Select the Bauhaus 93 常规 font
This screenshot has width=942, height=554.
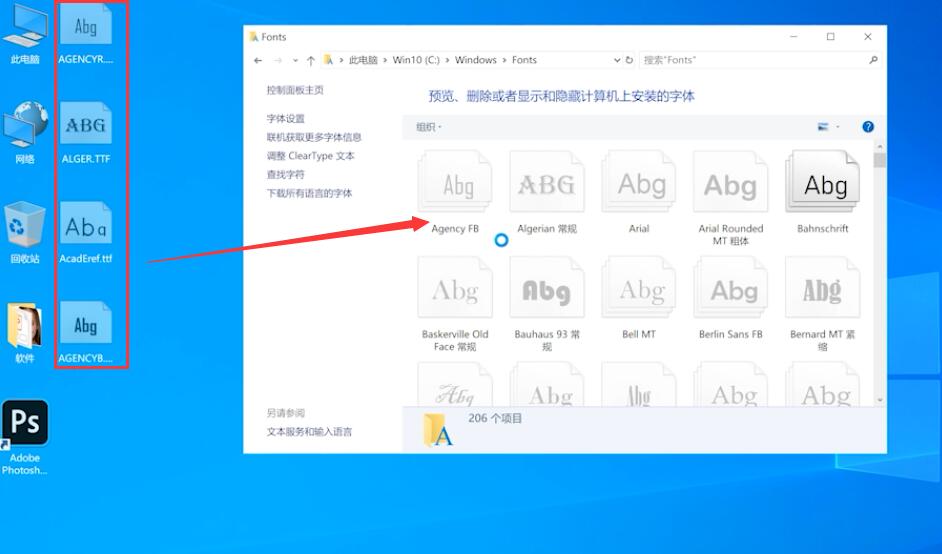point(547,304)
